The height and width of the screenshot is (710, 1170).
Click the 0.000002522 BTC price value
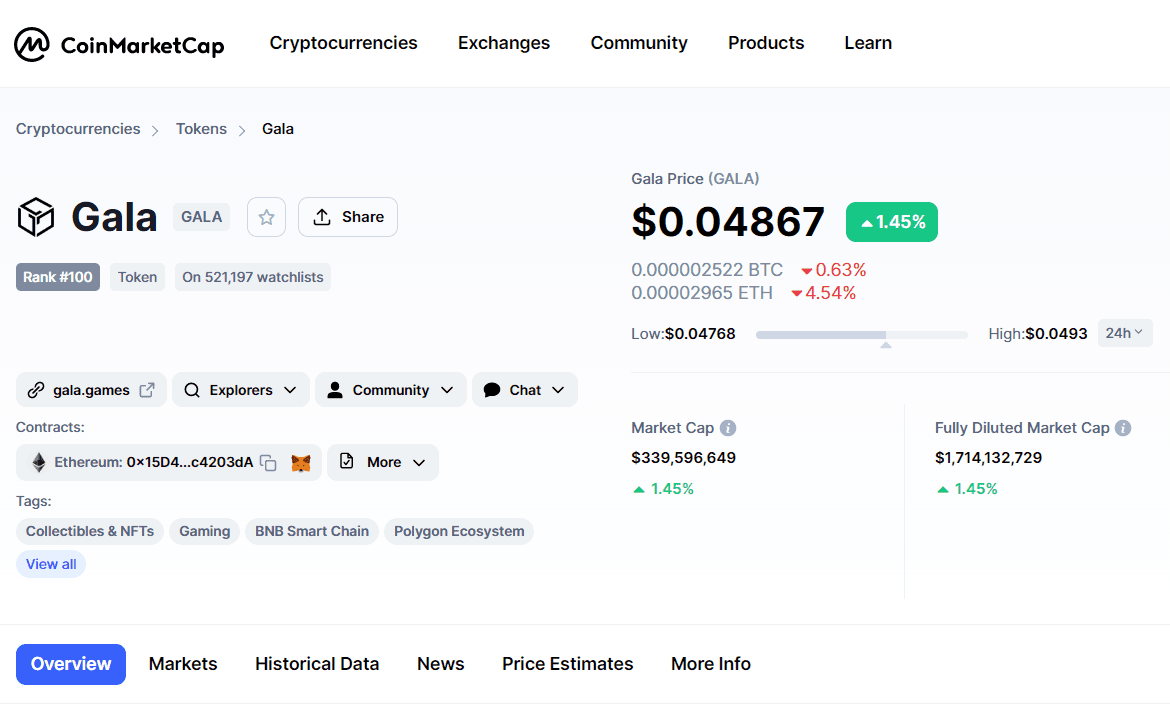707,270
